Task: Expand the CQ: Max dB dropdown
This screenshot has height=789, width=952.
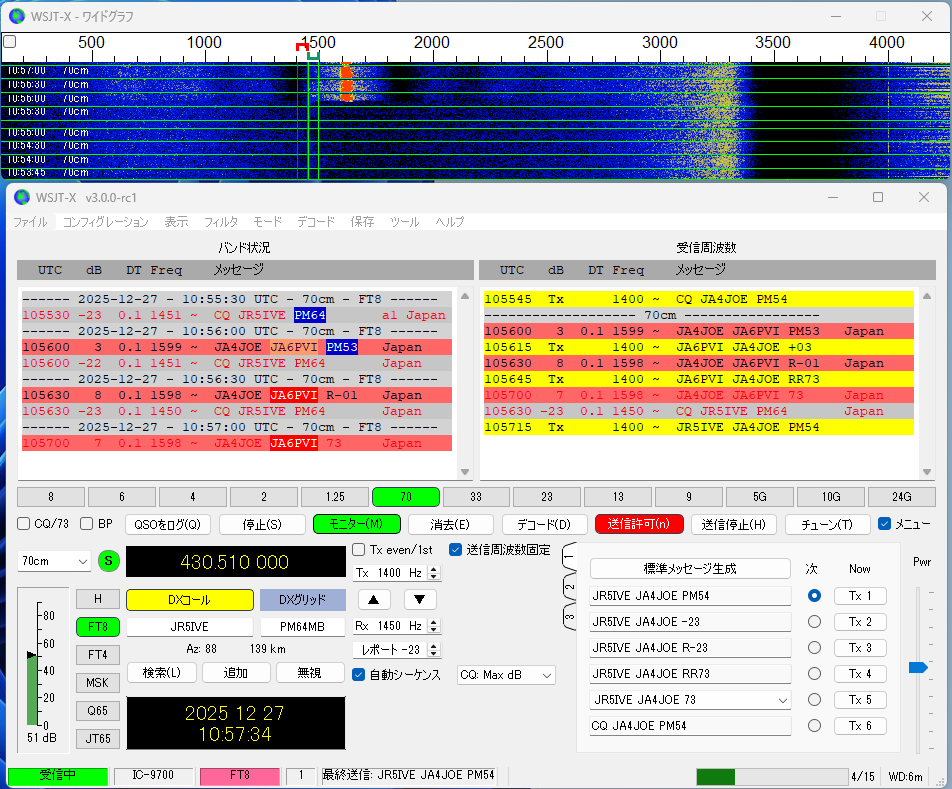Action: pos(506,676)
